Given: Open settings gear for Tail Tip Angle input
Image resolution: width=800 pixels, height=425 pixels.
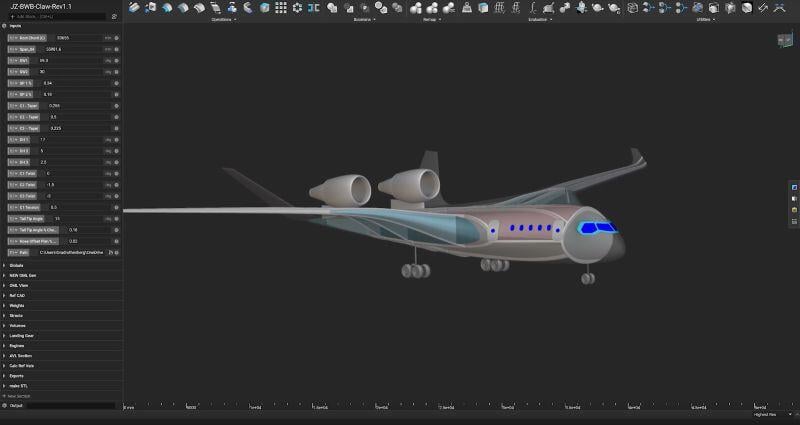Looking at the screenshot, I should [116, 219].
